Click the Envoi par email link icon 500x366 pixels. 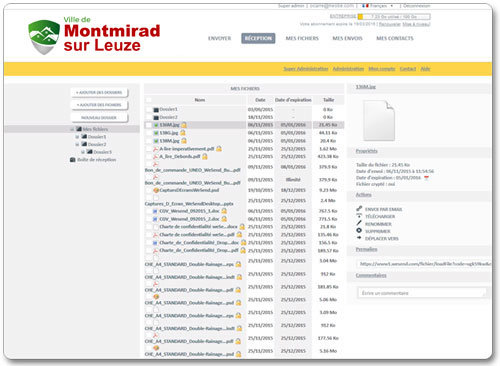point(359,209)
